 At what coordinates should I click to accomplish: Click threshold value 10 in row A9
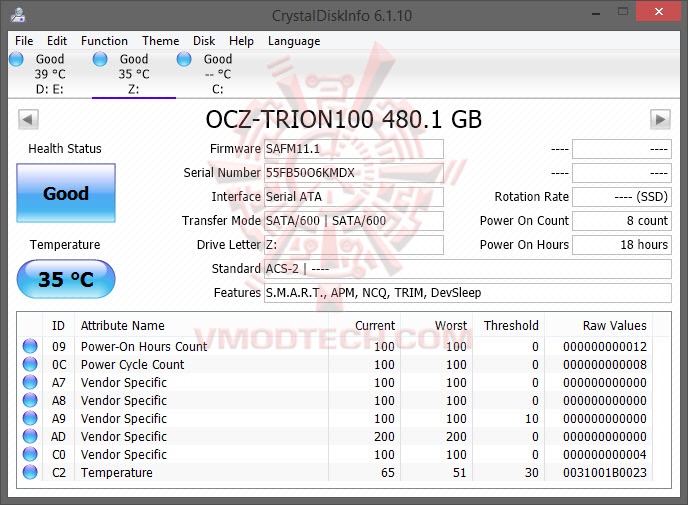[532, 419]
